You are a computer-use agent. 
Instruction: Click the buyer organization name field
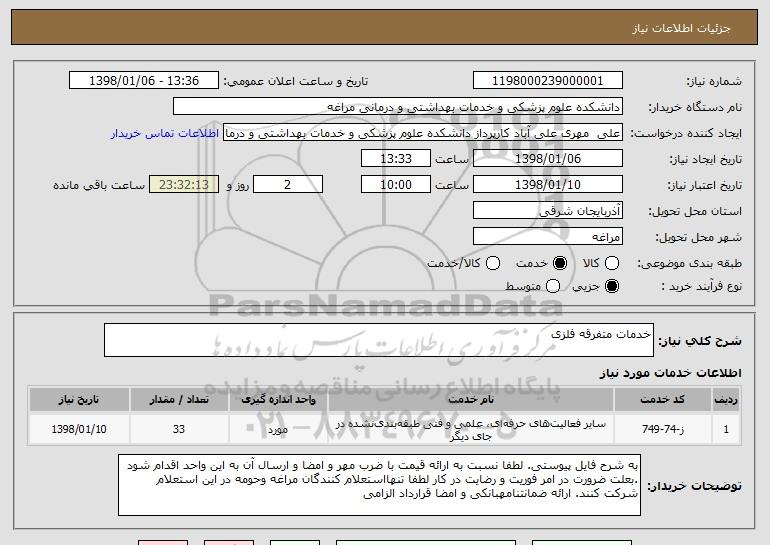398,107
